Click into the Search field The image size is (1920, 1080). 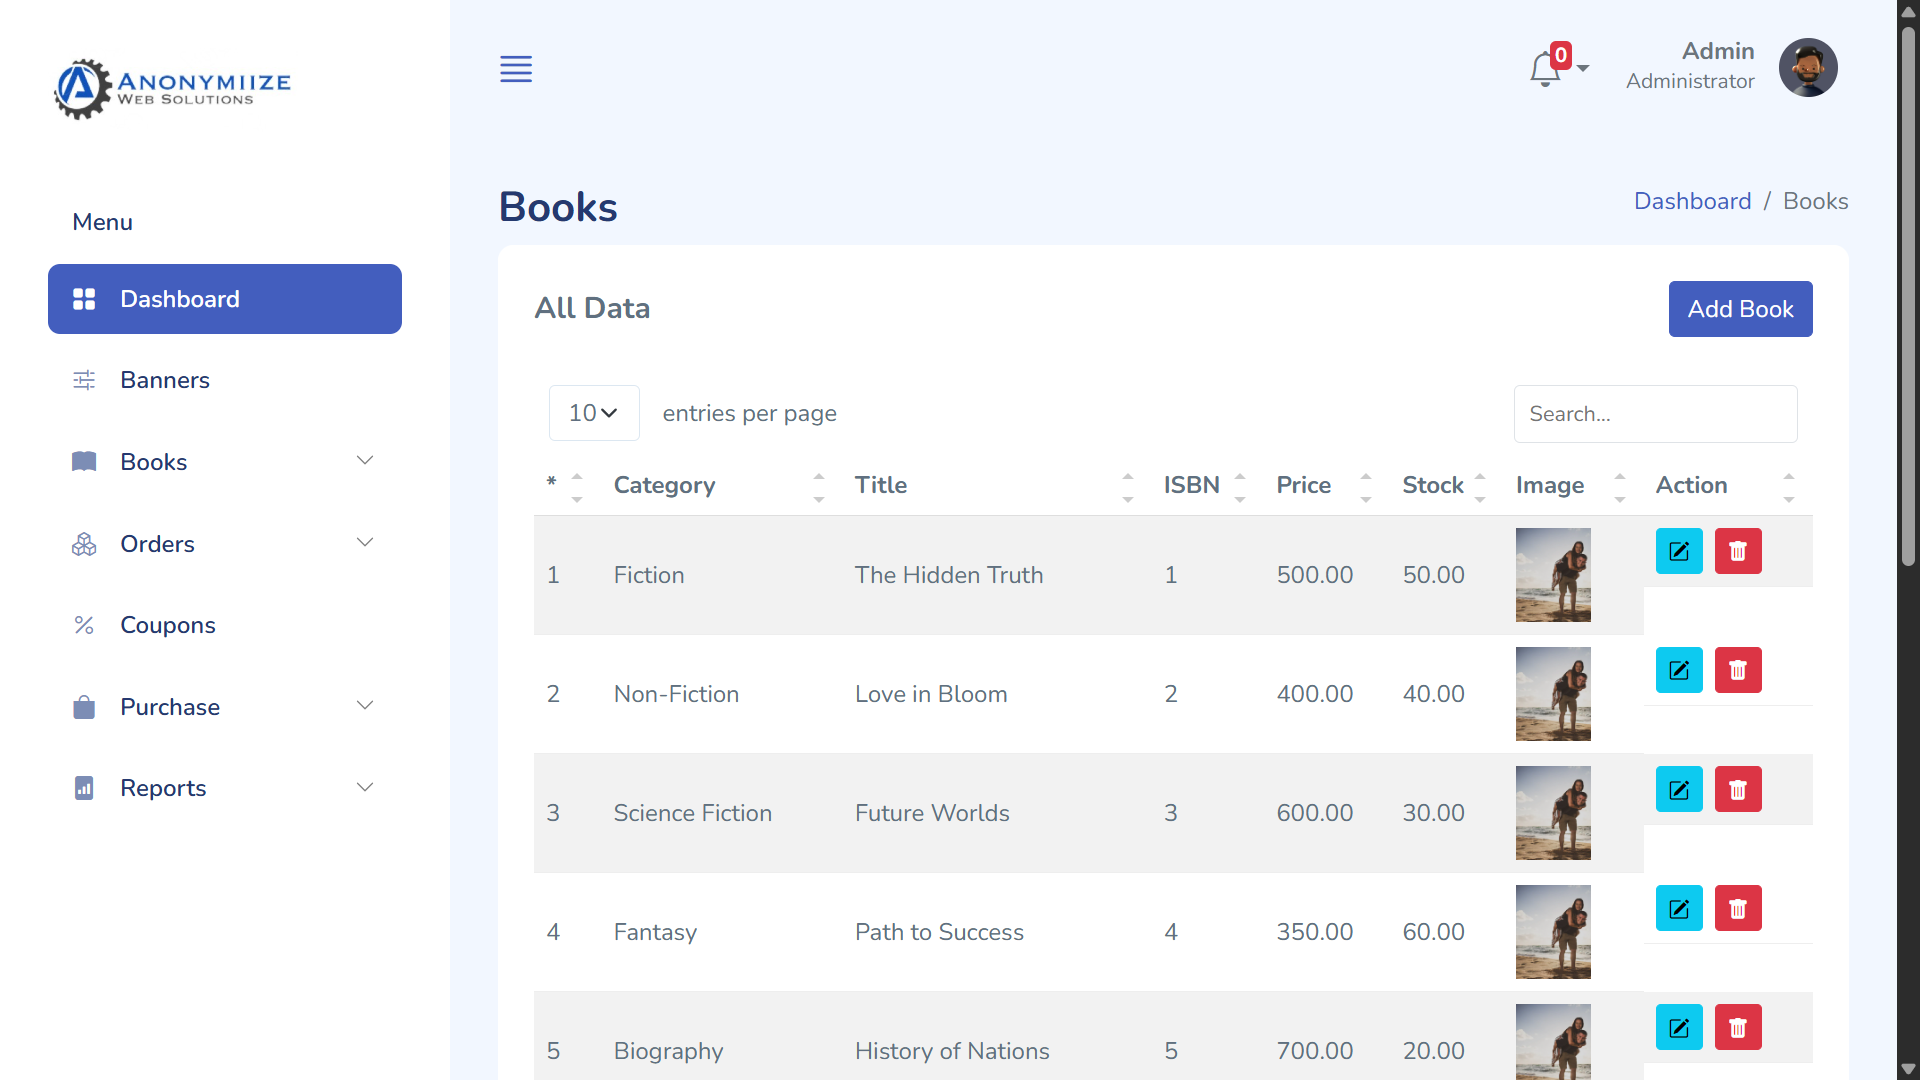pos(1655,414)
